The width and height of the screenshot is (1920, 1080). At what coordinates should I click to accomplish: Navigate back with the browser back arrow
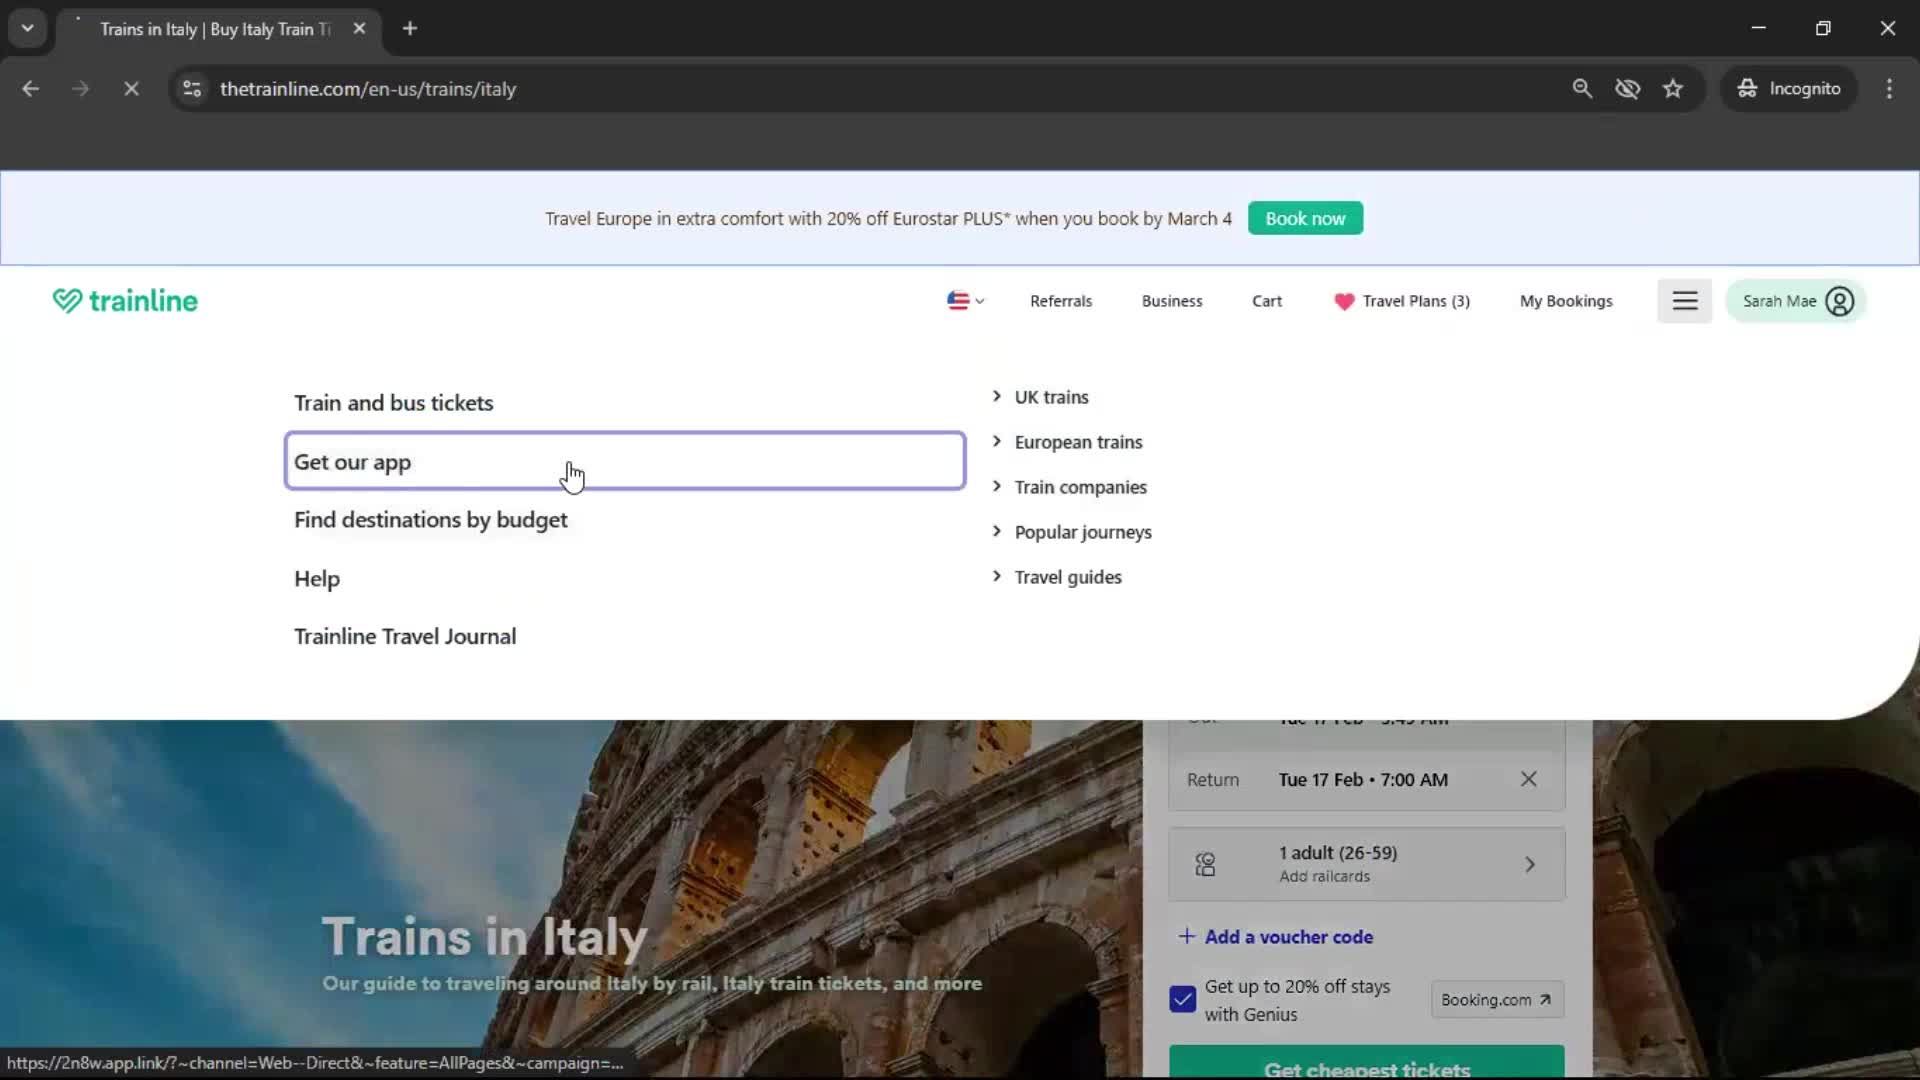click(x=30, y=88)
